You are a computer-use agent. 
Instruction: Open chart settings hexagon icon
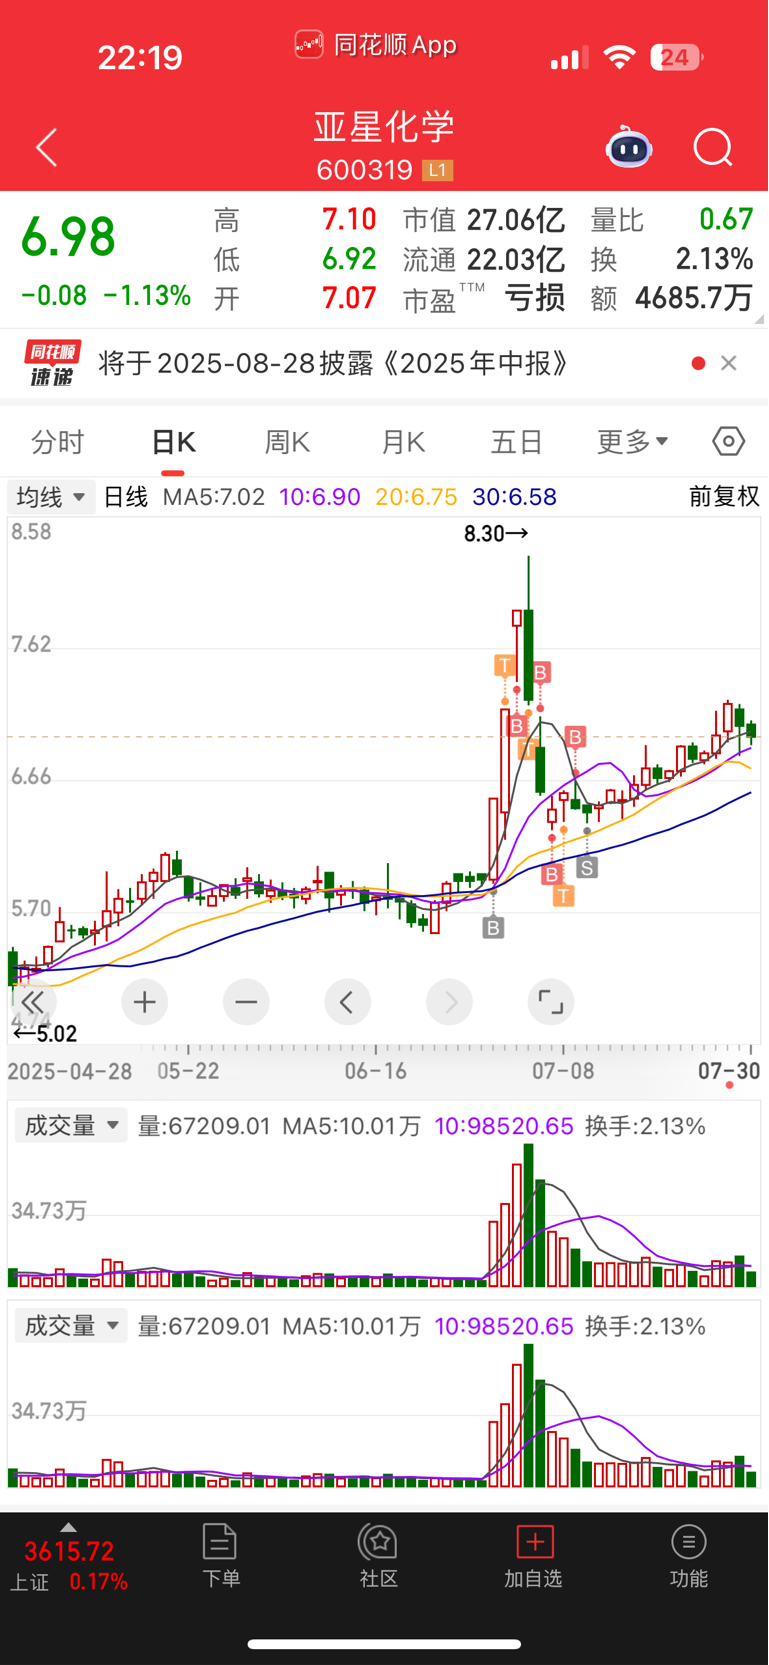click(x=729, y=441)
